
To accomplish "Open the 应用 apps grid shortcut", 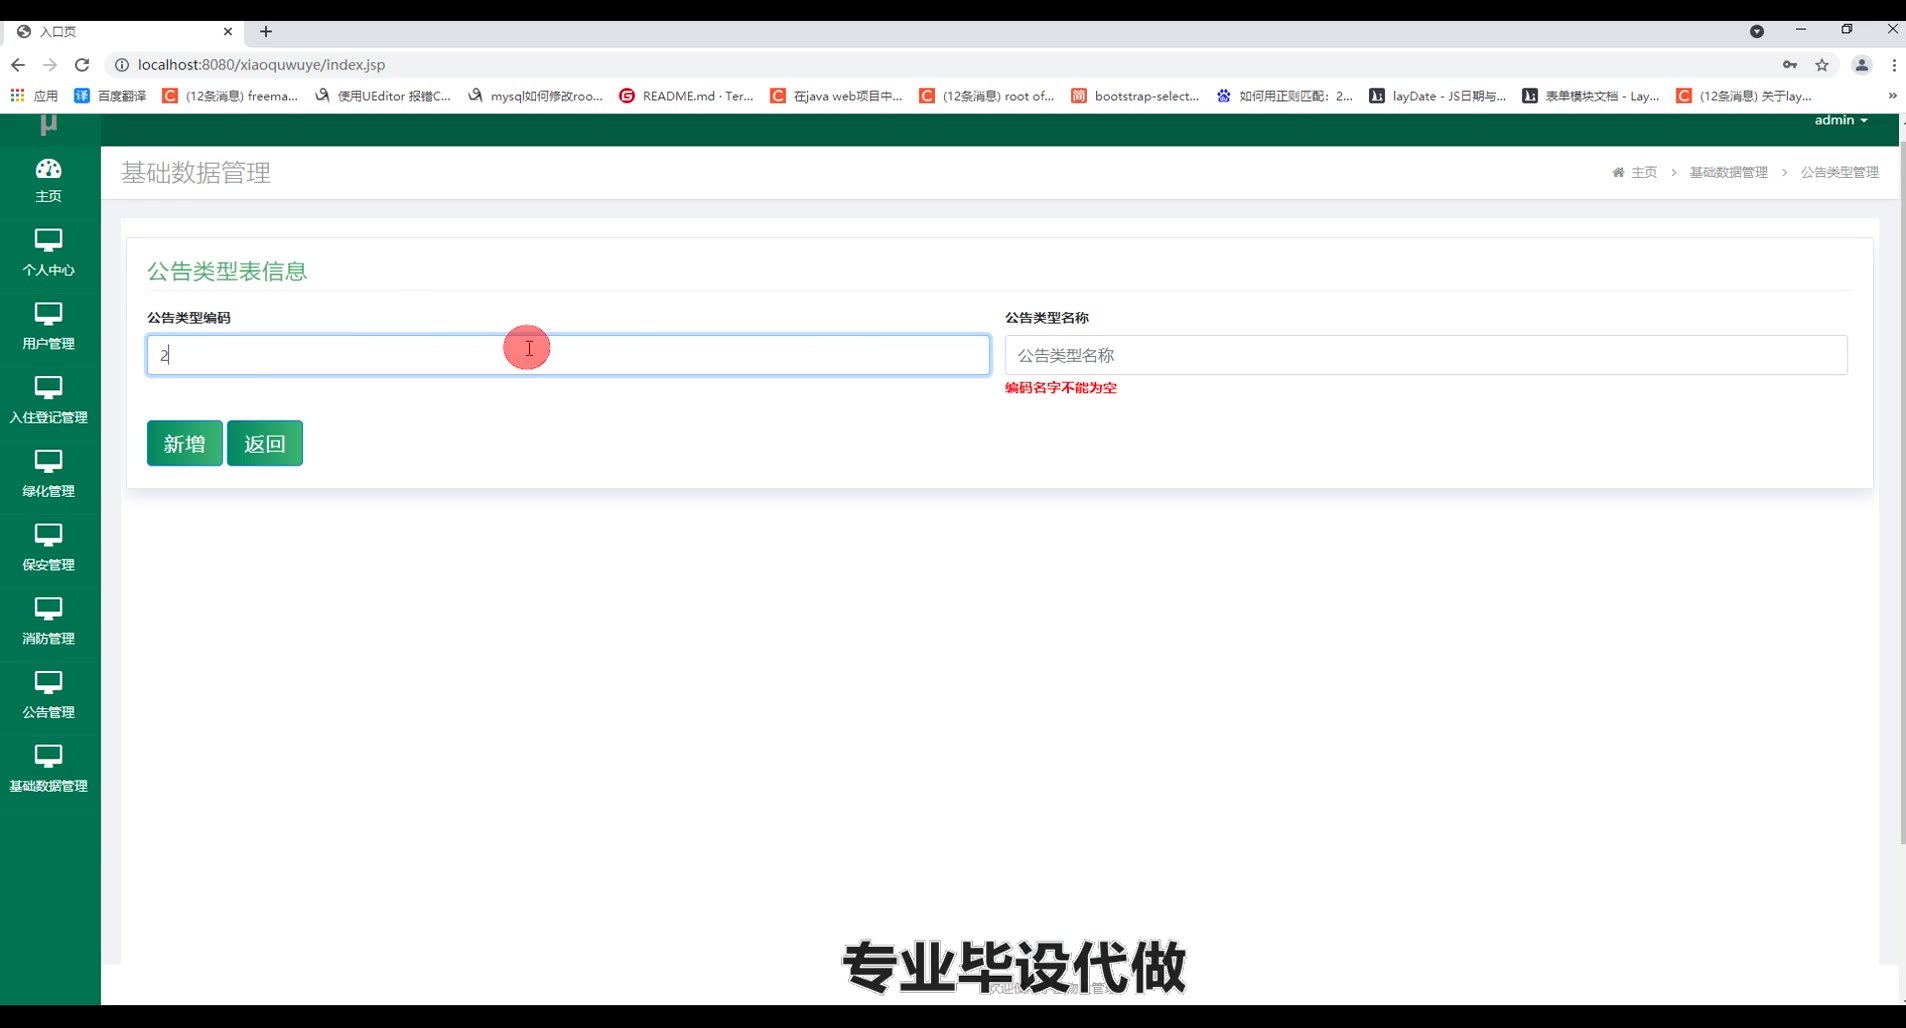I will pos(34,96).
